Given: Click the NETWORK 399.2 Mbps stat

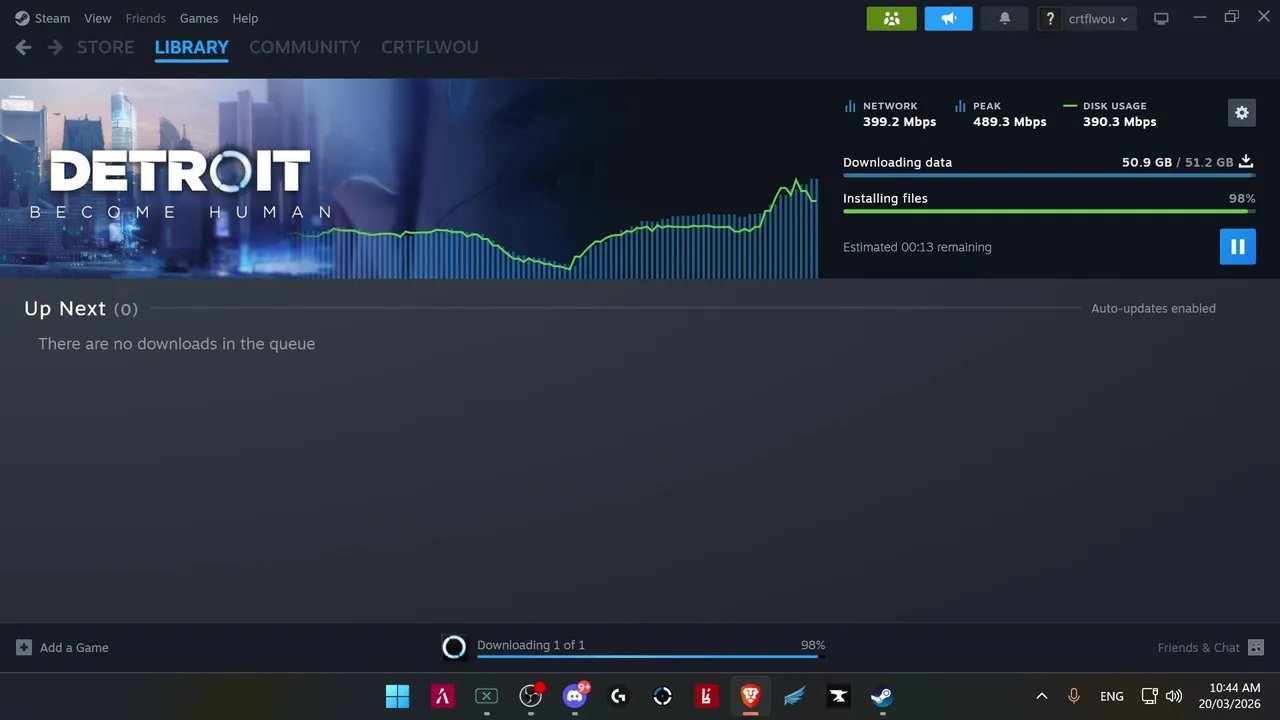Looking at the screenshot, I should point(890,114).
